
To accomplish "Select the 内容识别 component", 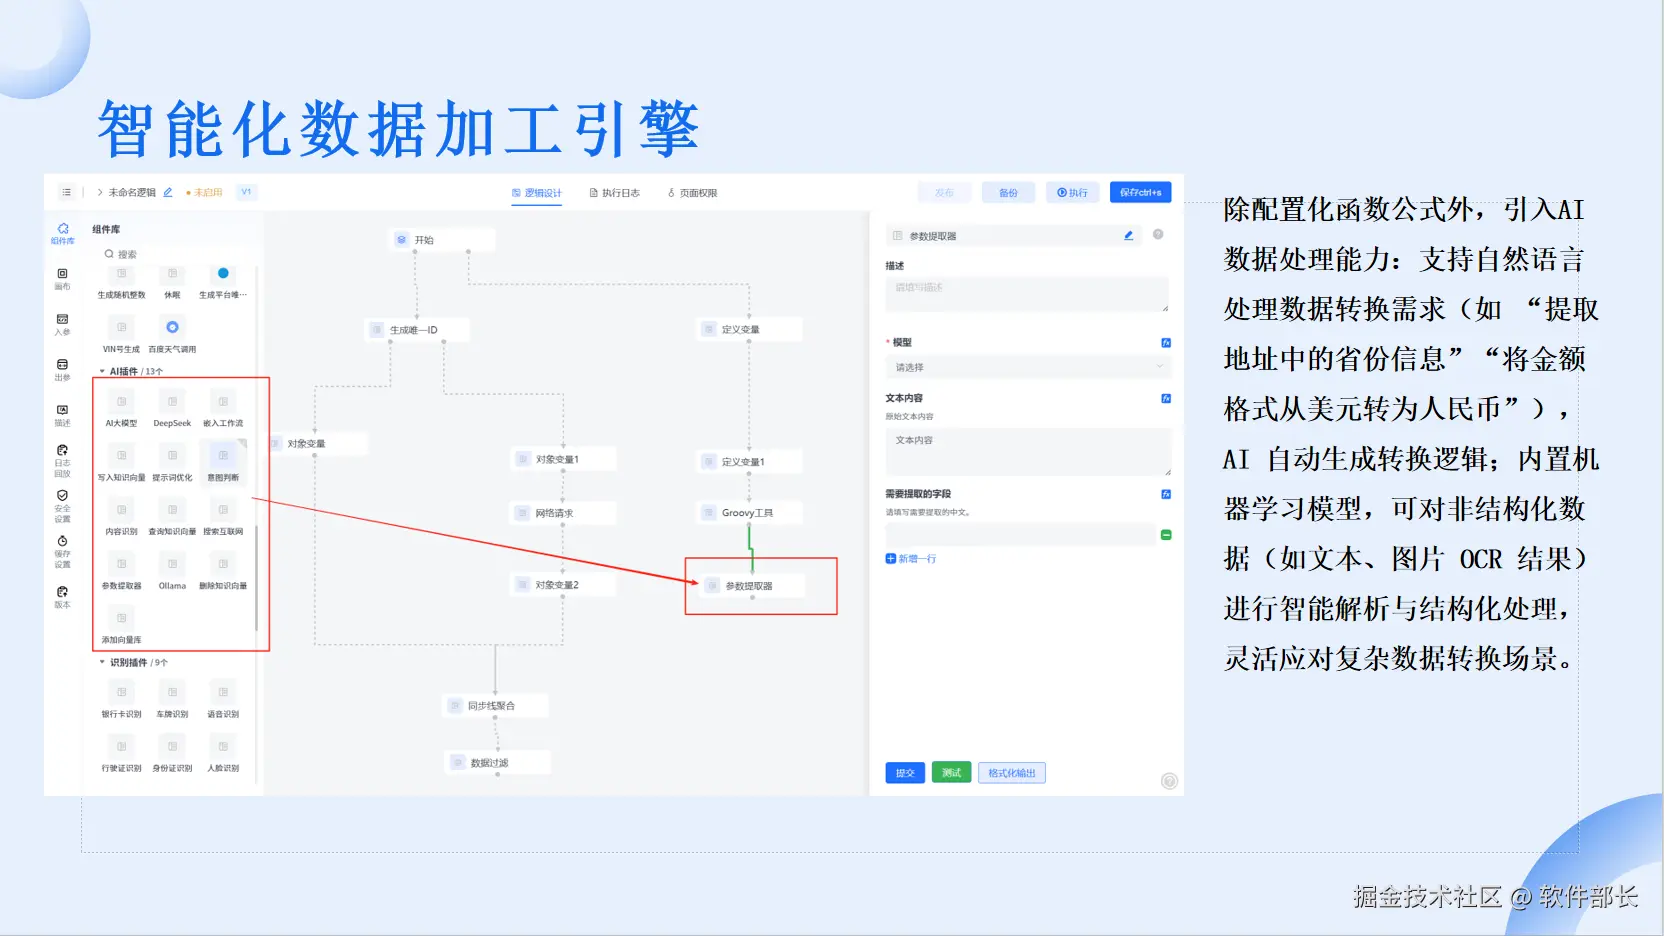I will click(x=121, y=517).
